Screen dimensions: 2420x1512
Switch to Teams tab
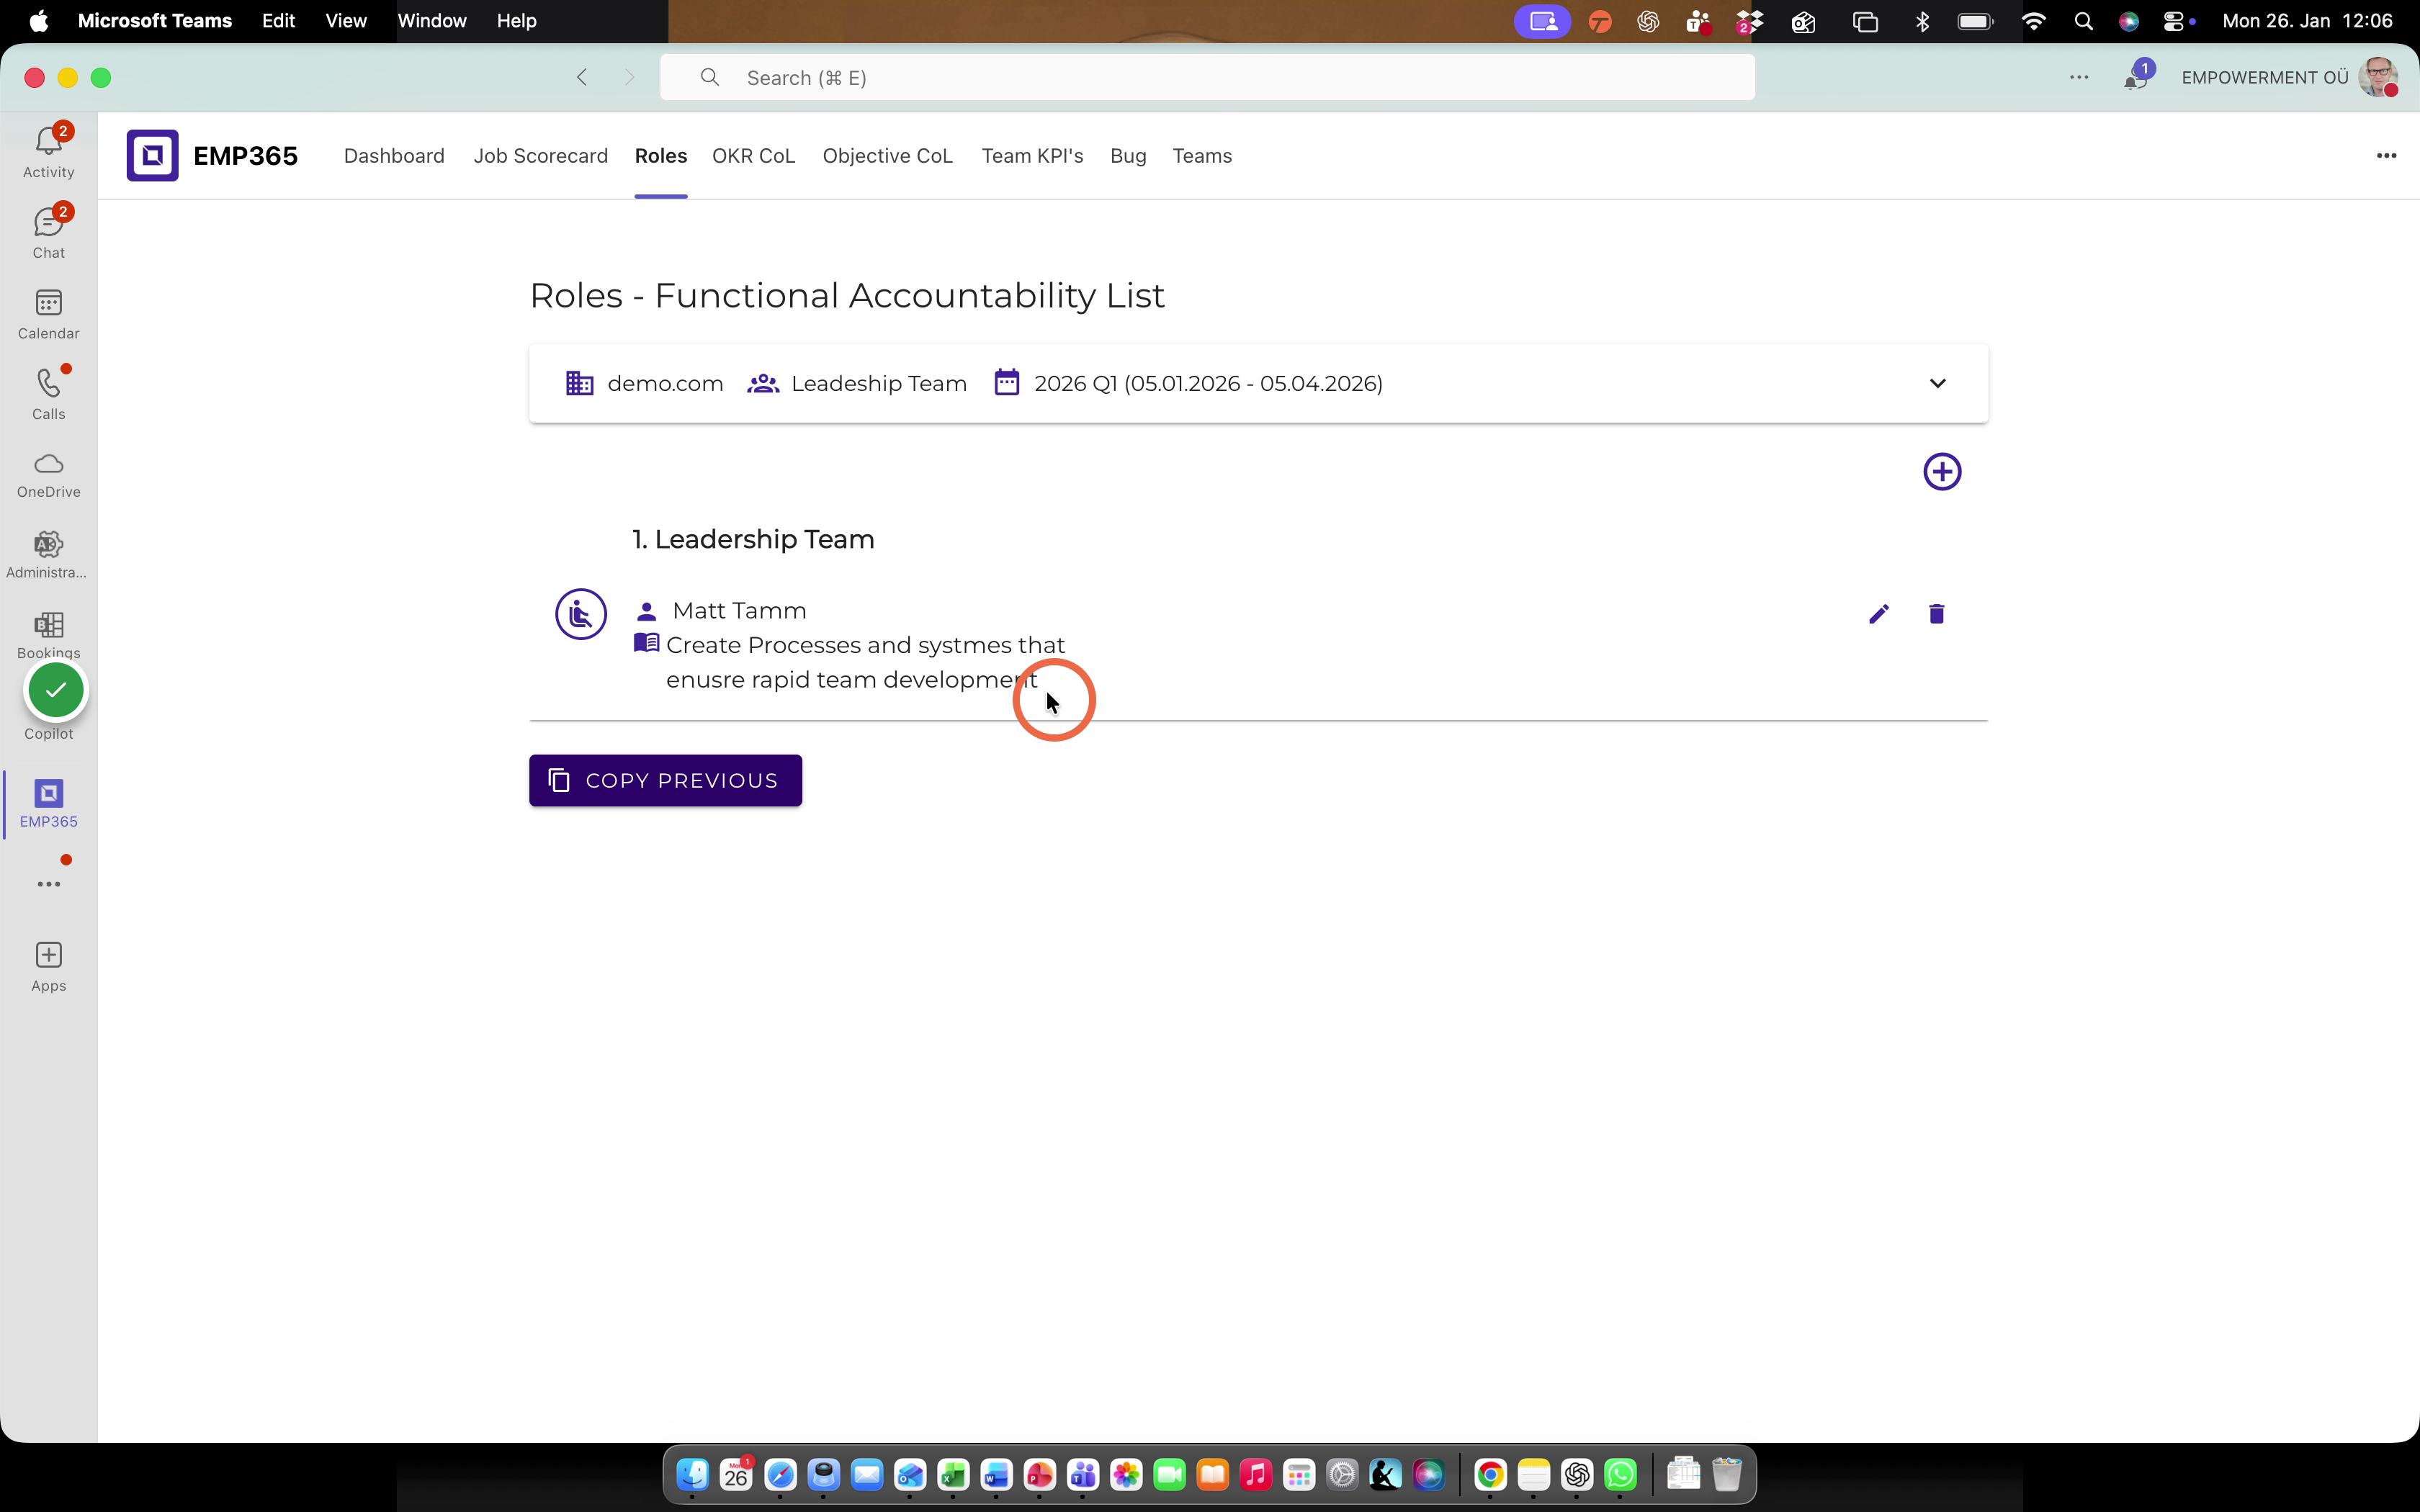pos(1202,156)
